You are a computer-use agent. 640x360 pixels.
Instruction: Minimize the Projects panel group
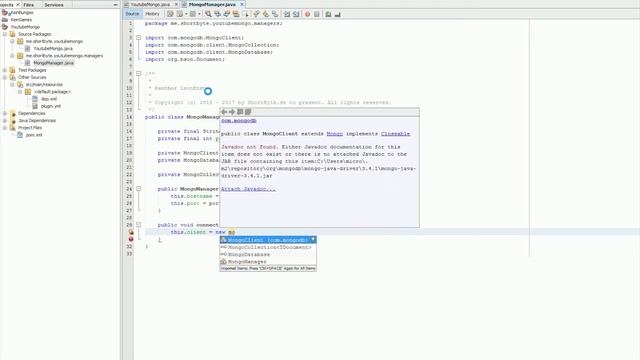tap(116, 4)
